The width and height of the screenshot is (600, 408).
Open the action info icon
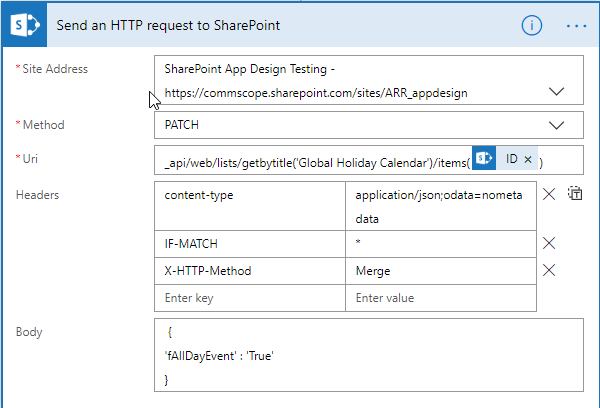pos(532,24)
